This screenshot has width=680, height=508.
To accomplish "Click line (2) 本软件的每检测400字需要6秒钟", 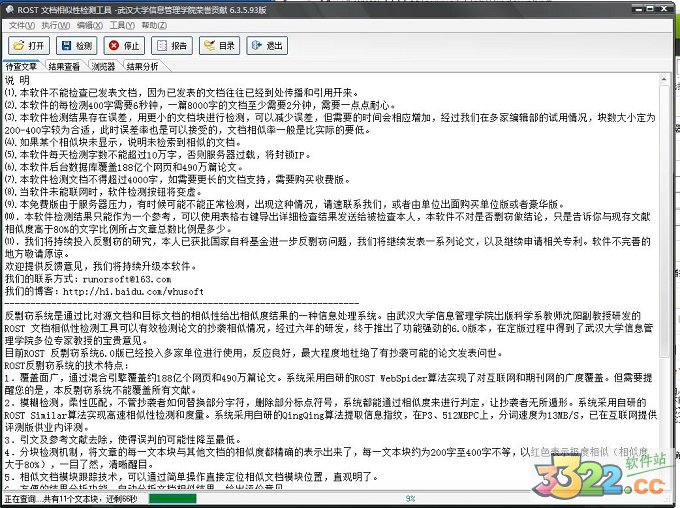I will point(200,105).
